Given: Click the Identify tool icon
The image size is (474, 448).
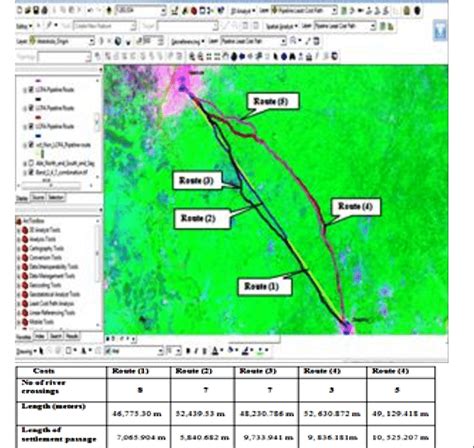Looking at the screenshot, I should coord(284,57).
